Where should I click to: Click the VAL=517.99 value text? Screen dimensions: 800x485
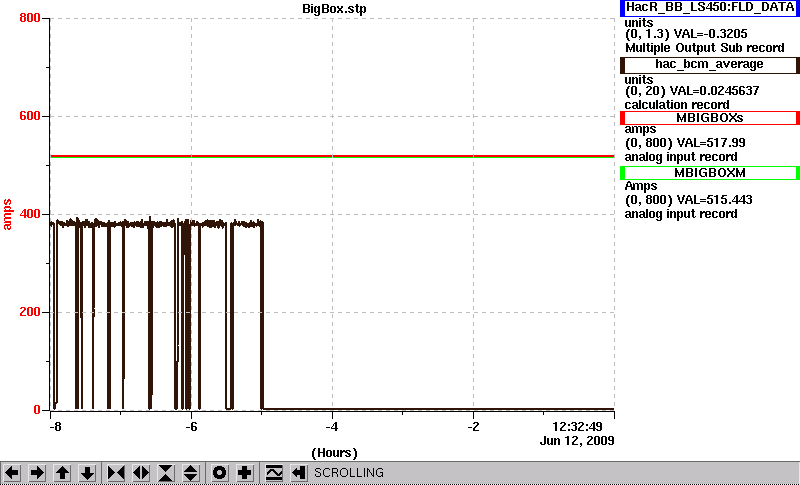pos(710,143)
